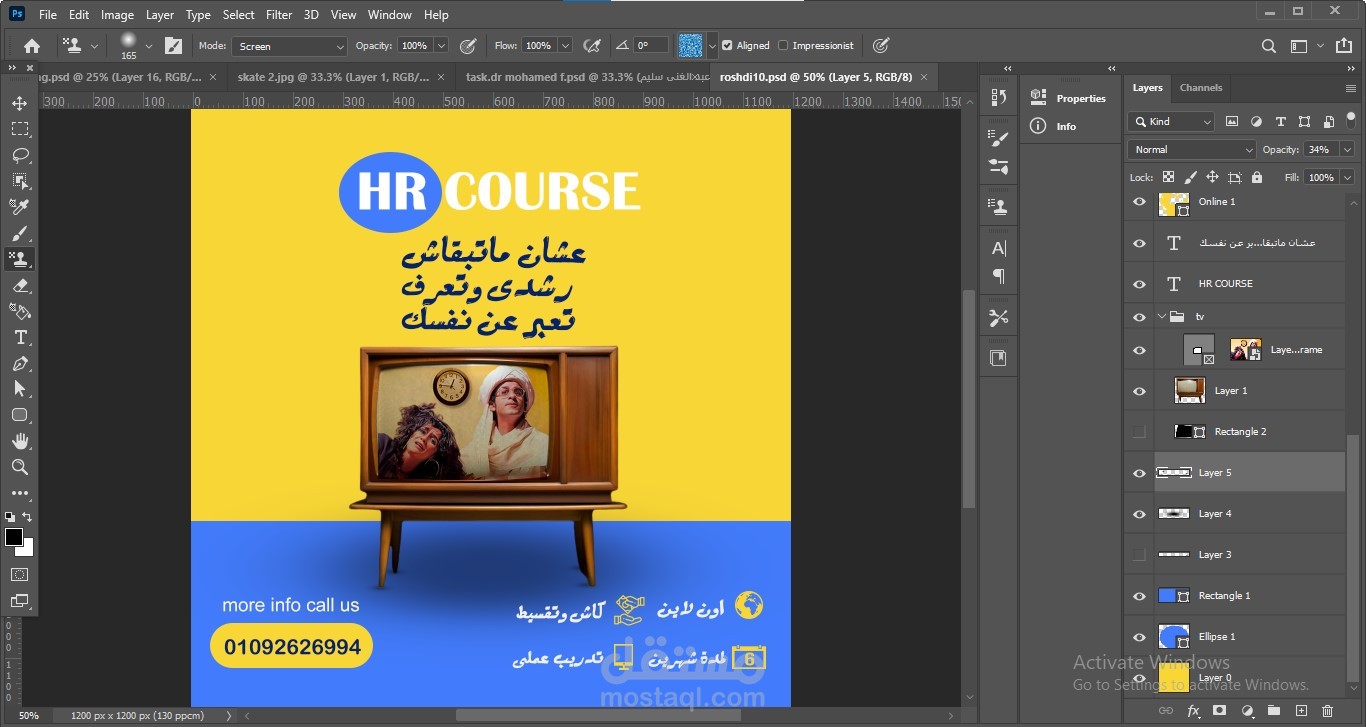The height and width of the screenshot is (727, 1366).
Task: Select the Horizontal Type tool
Action: [x=19, y=337]
